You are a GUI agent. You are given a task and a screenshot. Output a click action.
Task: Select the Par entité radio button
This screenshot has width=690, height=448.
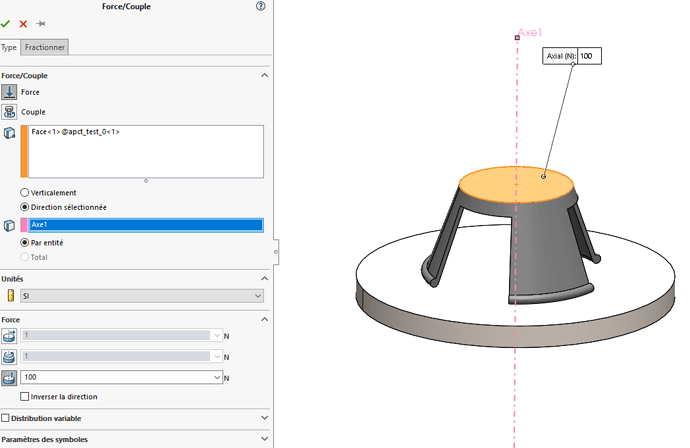pos(25,242)
